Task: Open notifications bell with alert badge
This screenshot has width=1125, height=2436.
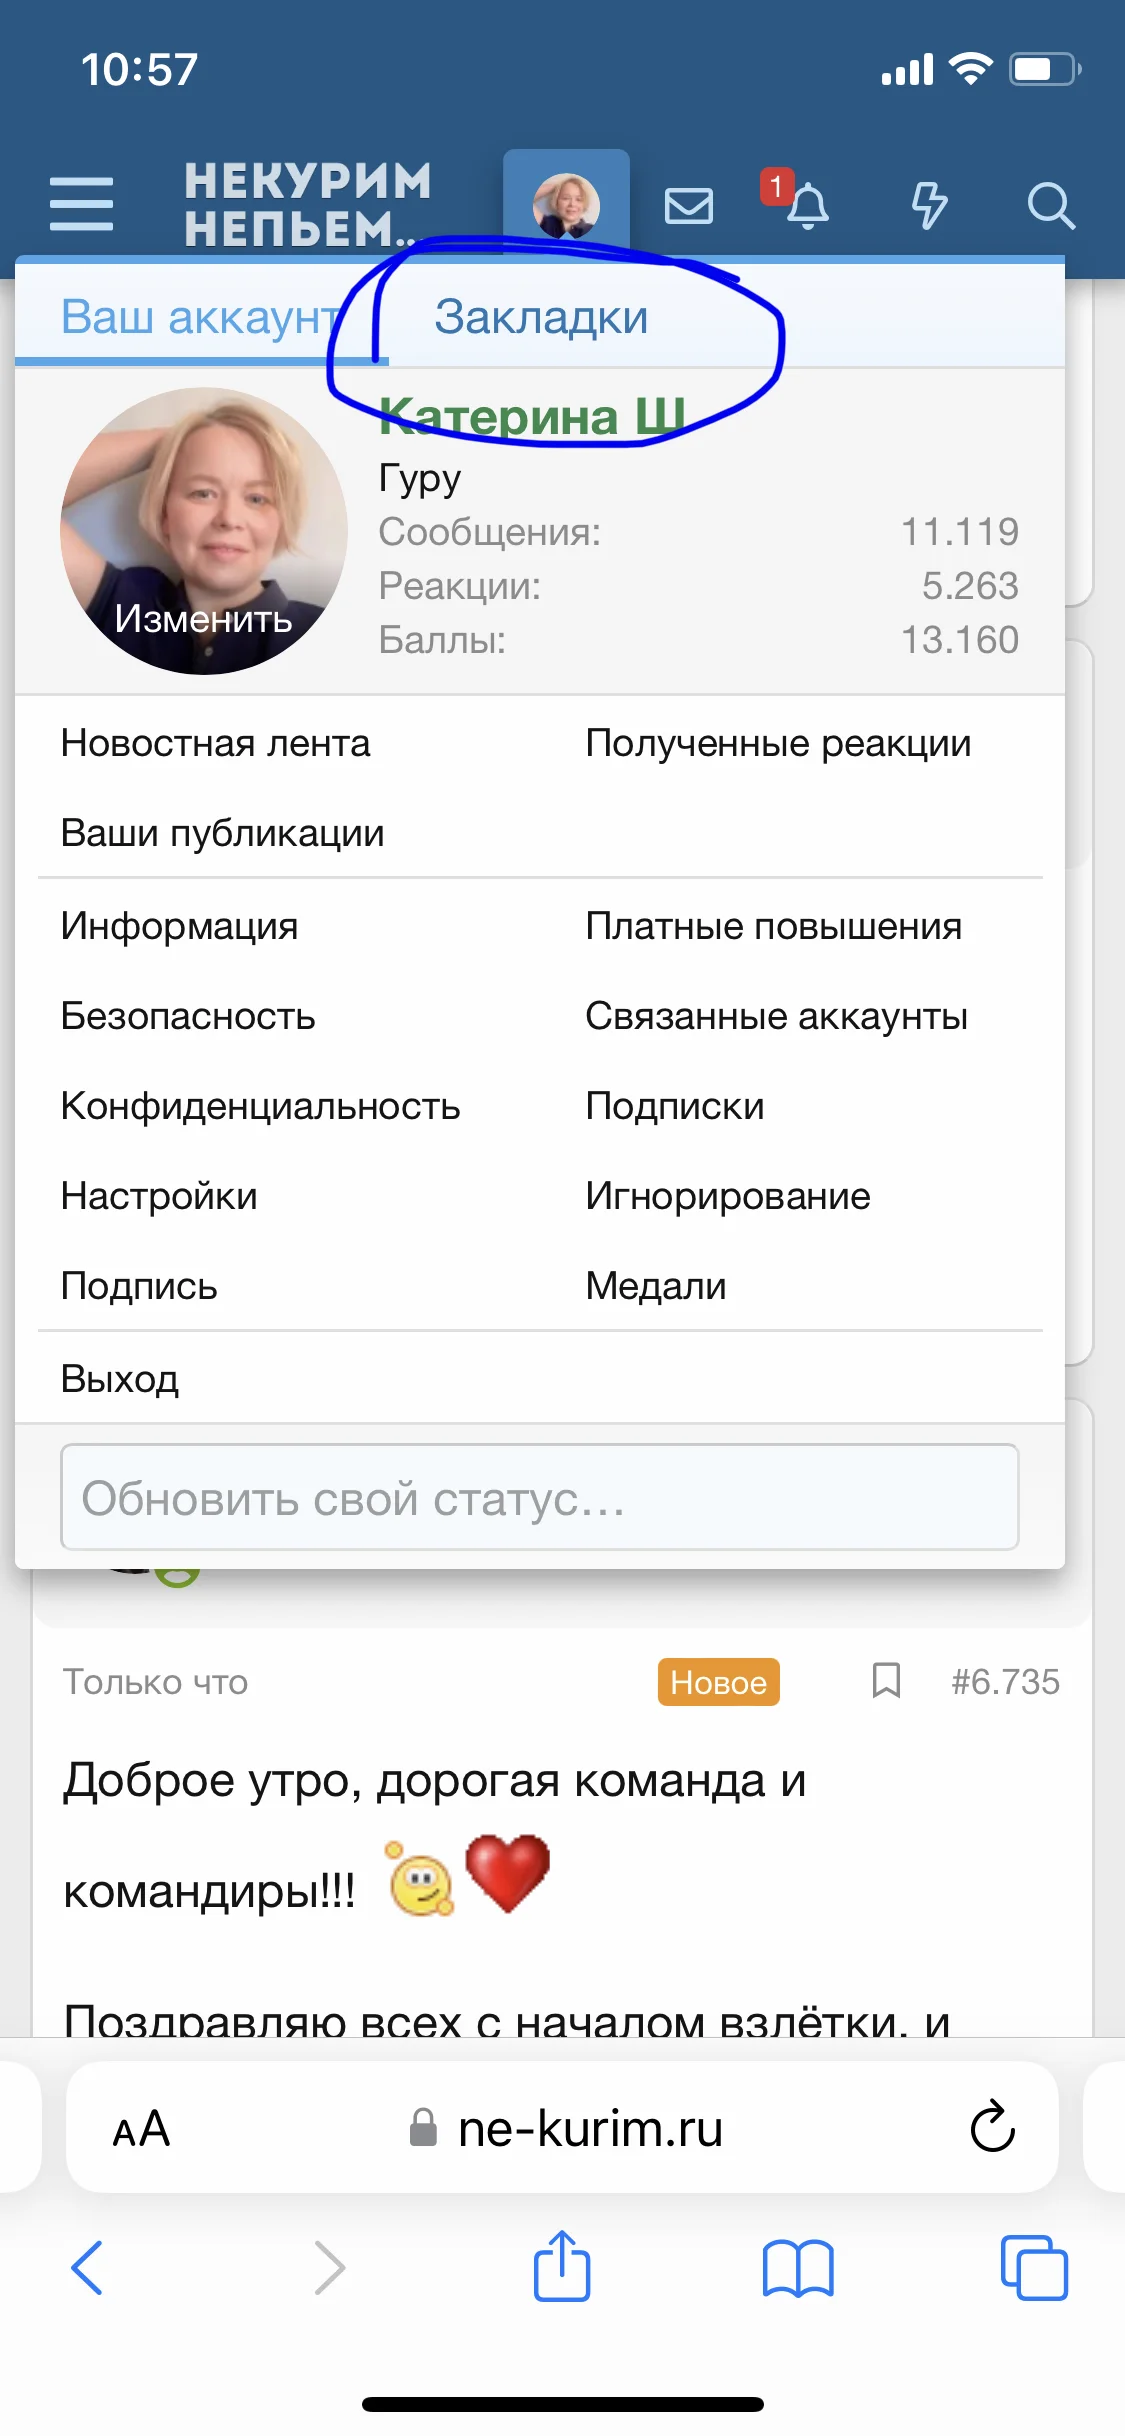Action: [806, 206]
